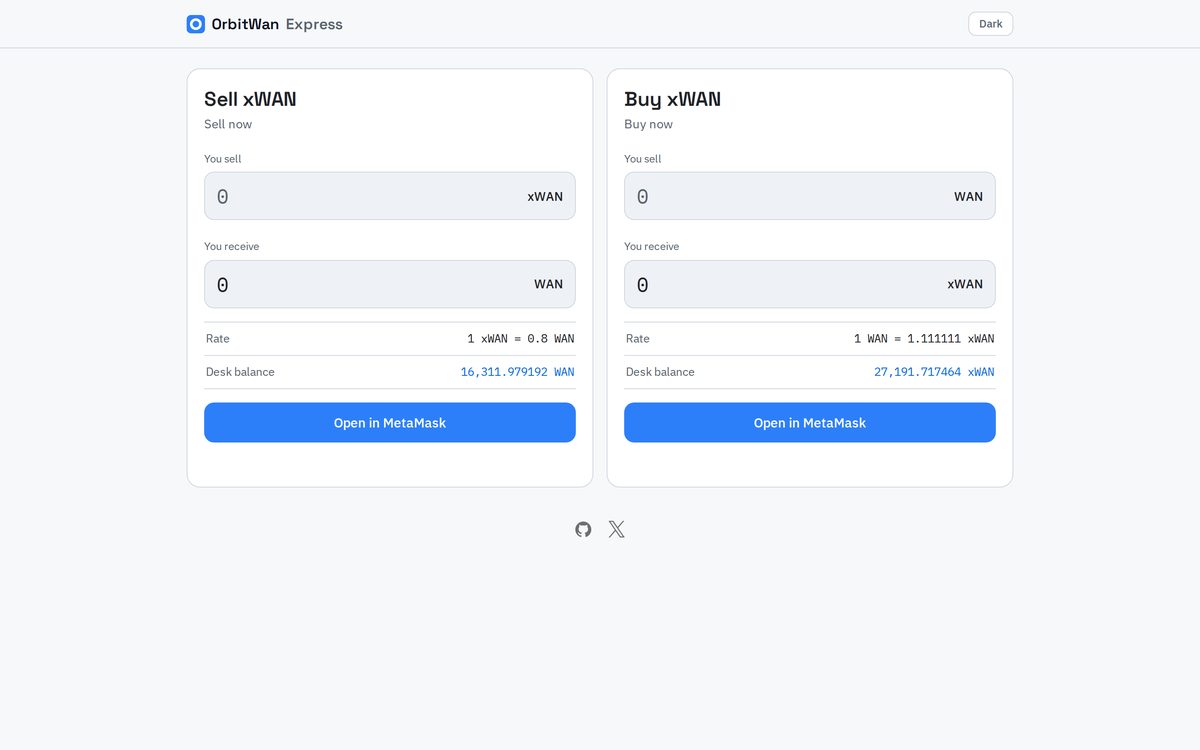Click the Express header text
Image resolution: width=1200 pixels, height=750 pixels.
tap(314, 24)
